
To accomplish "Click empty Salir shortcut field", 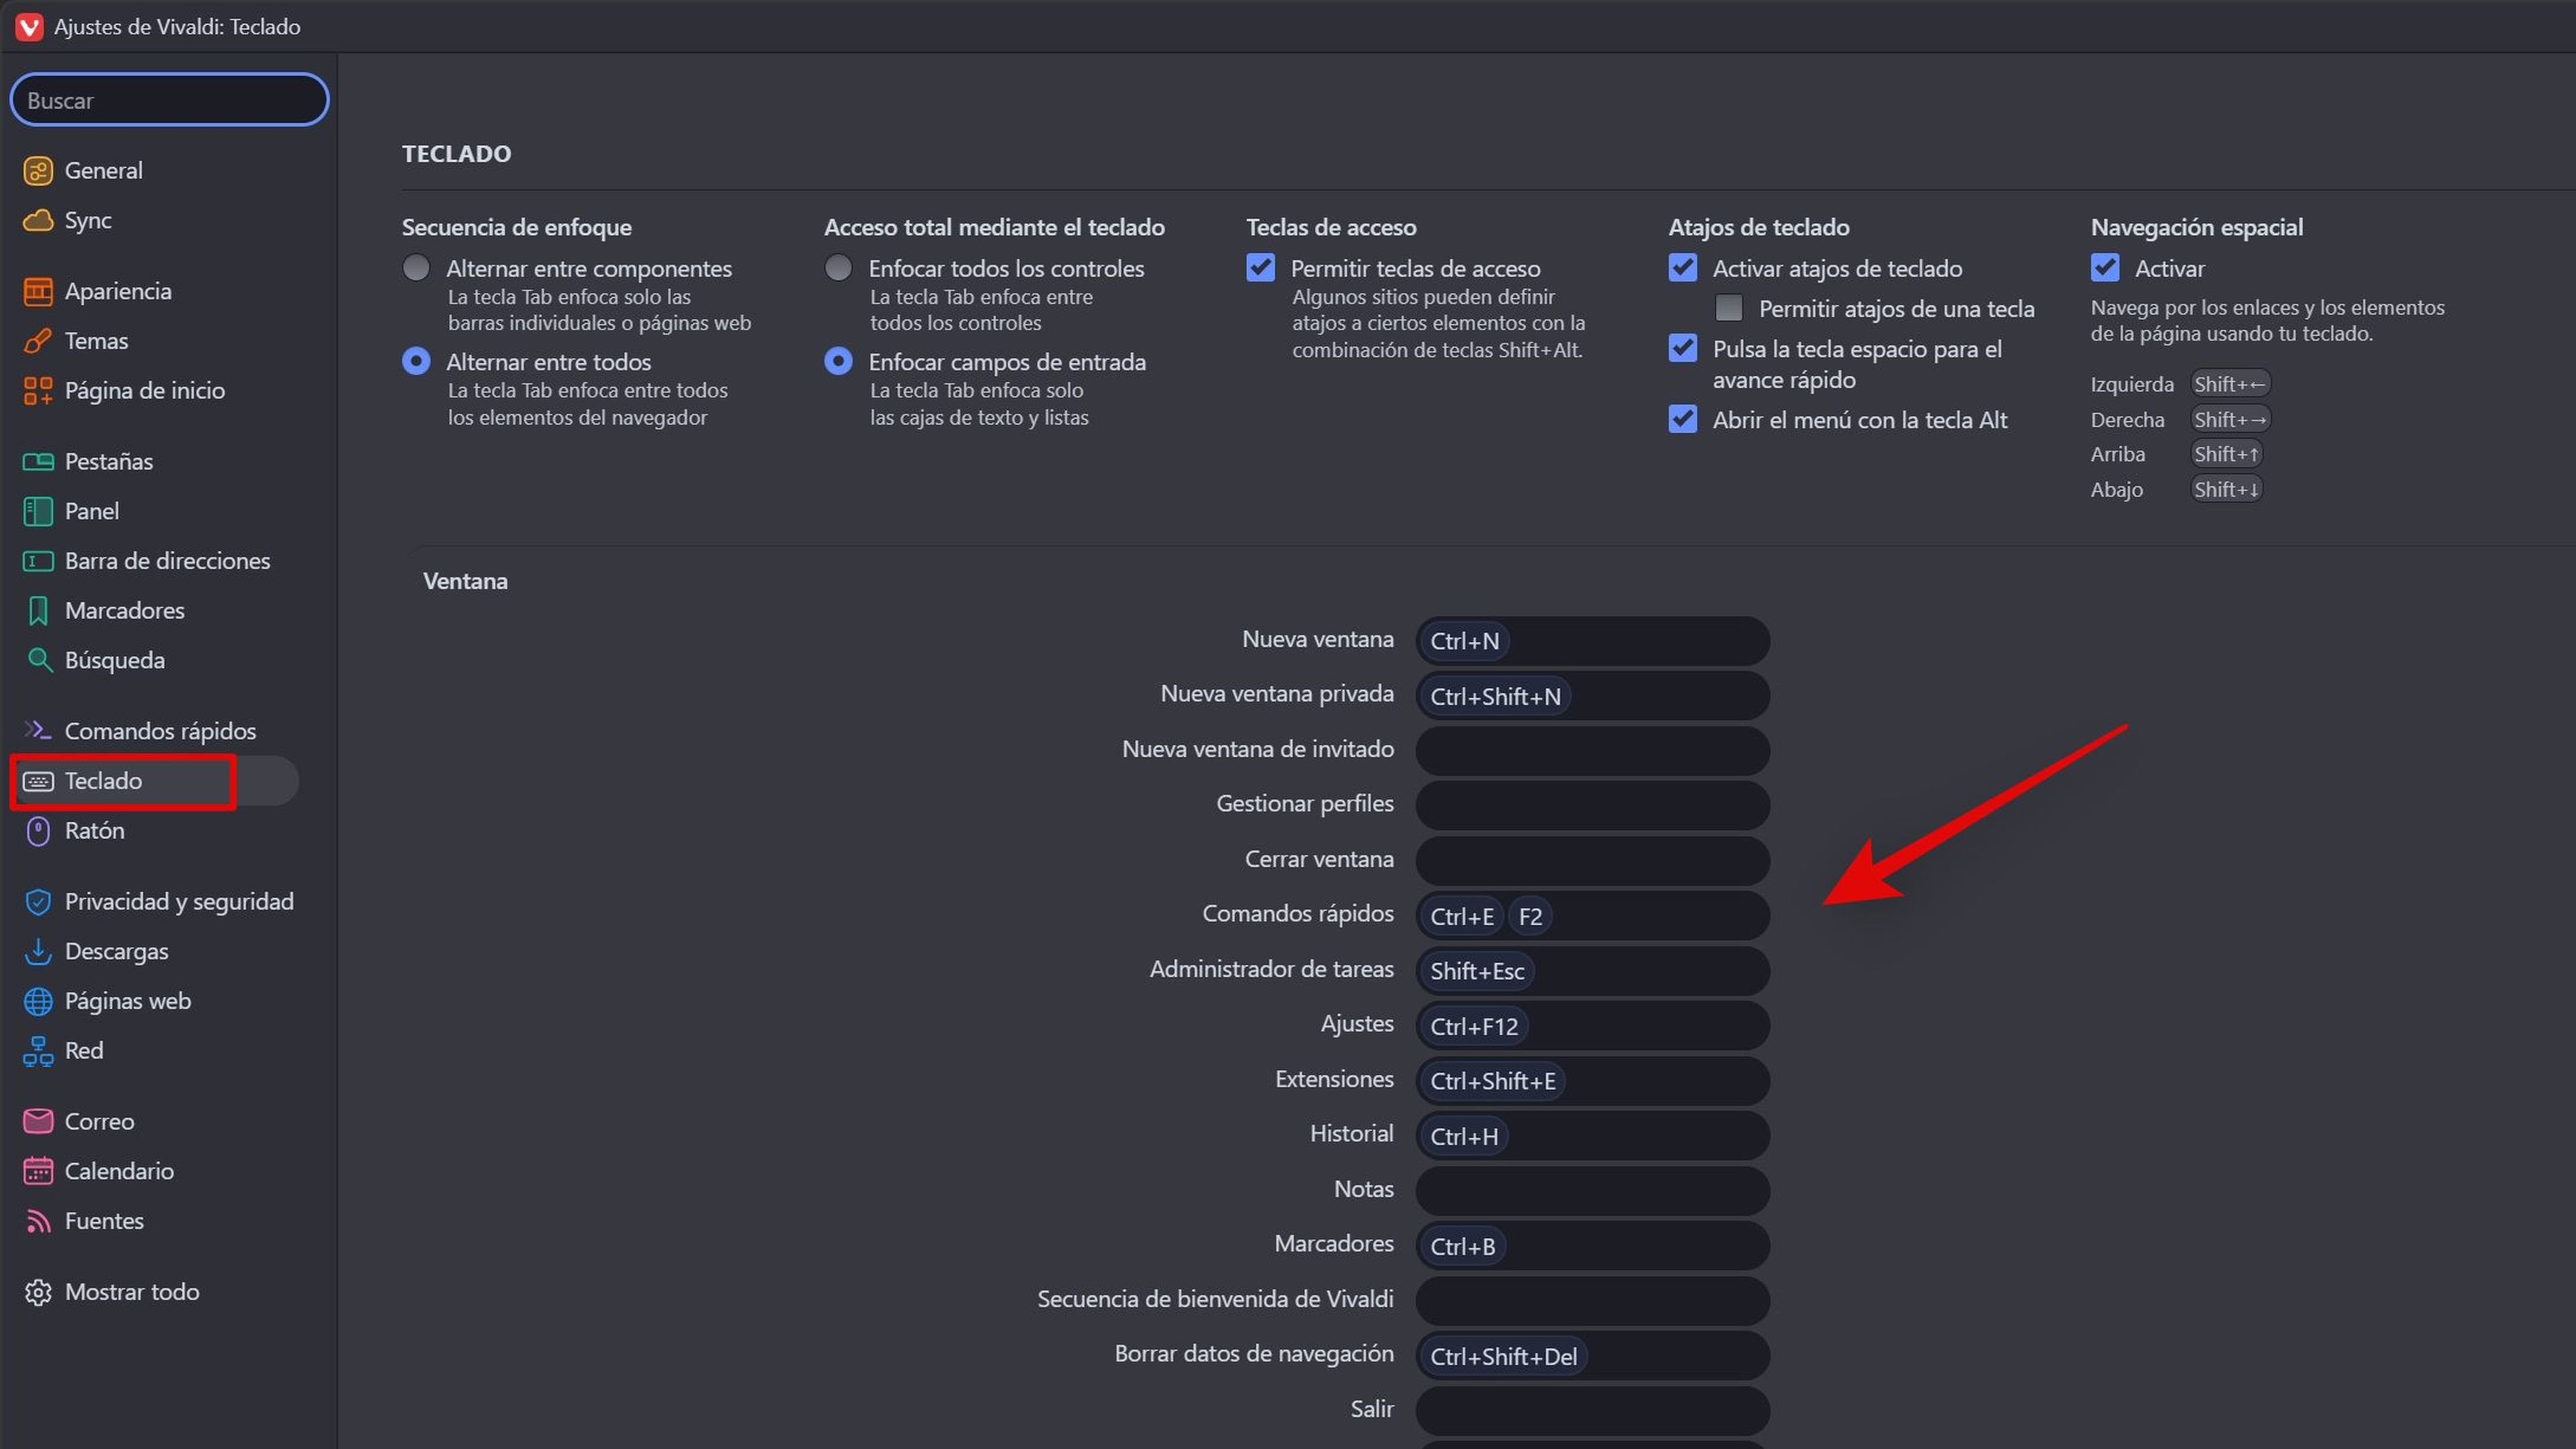I will pos(1593,1410).
